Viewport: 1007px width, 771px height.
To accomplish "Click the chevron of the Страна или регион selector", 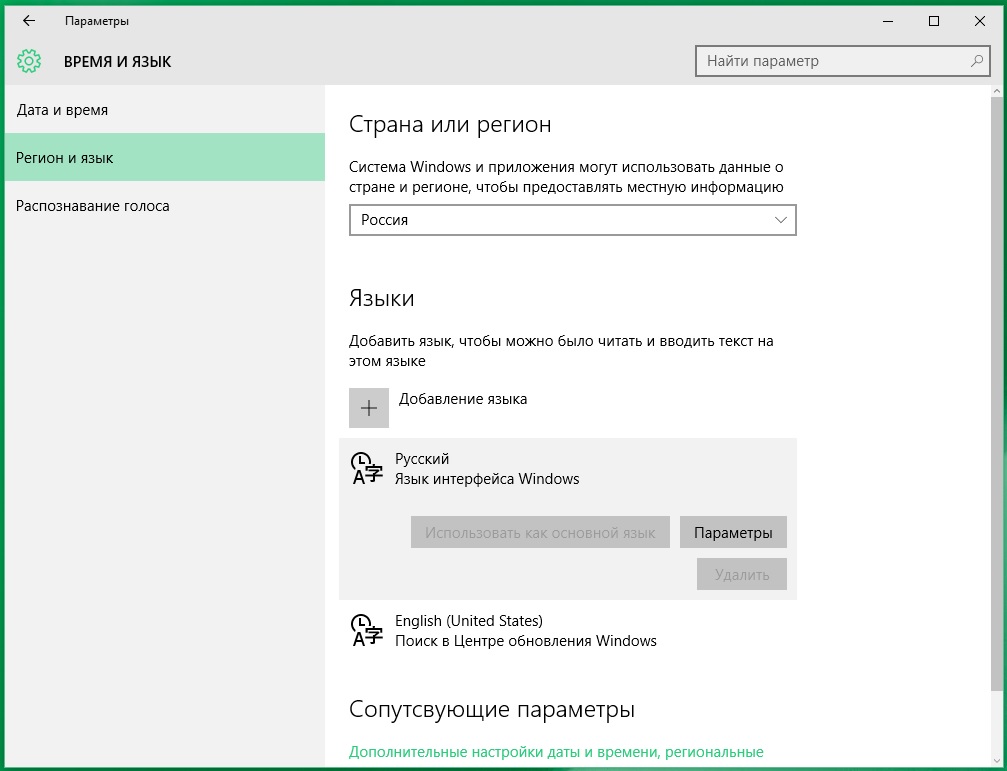I will click(780, 220).
